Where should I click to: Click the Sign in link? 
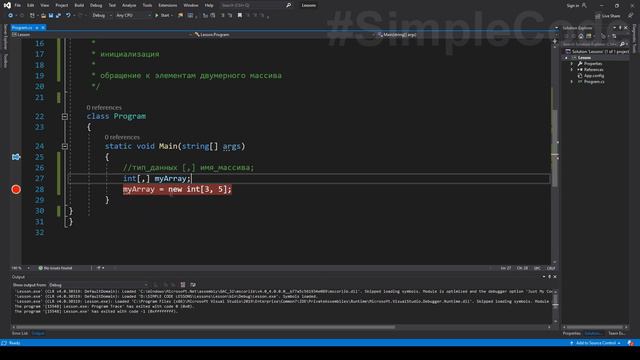[x=573, y=5]
